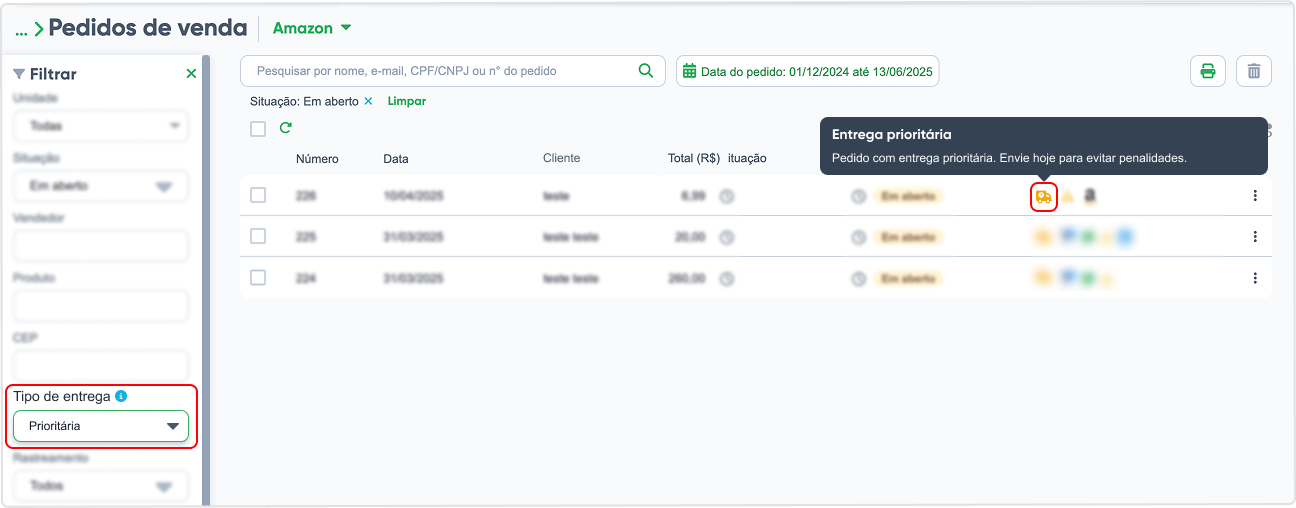This screenshot has width=1296, height=508.
Task: Click the Produto filter input
Action: (x=100, y=306)
